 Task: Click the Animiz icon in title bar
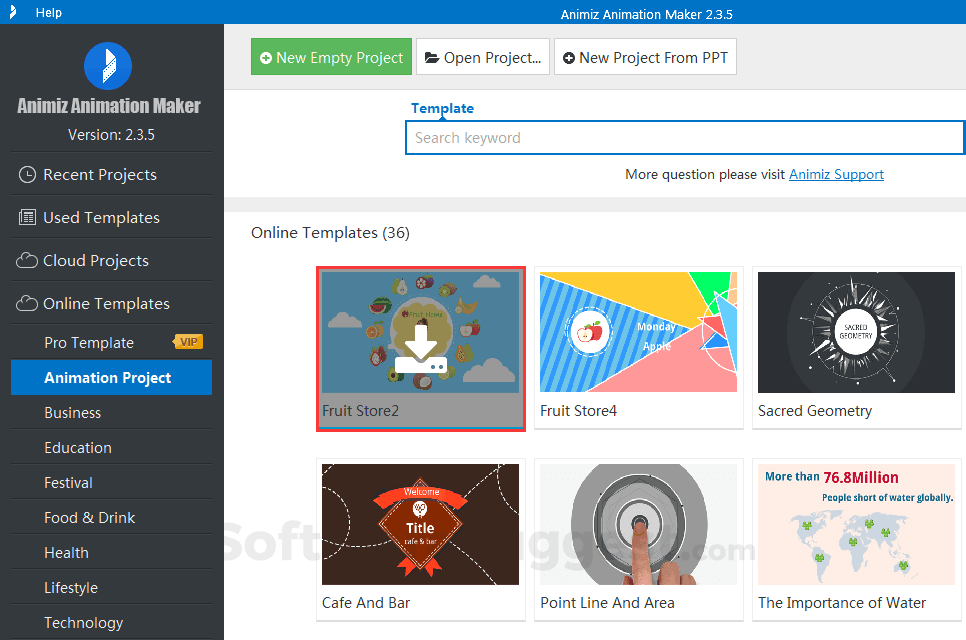(x=12, y=12)
